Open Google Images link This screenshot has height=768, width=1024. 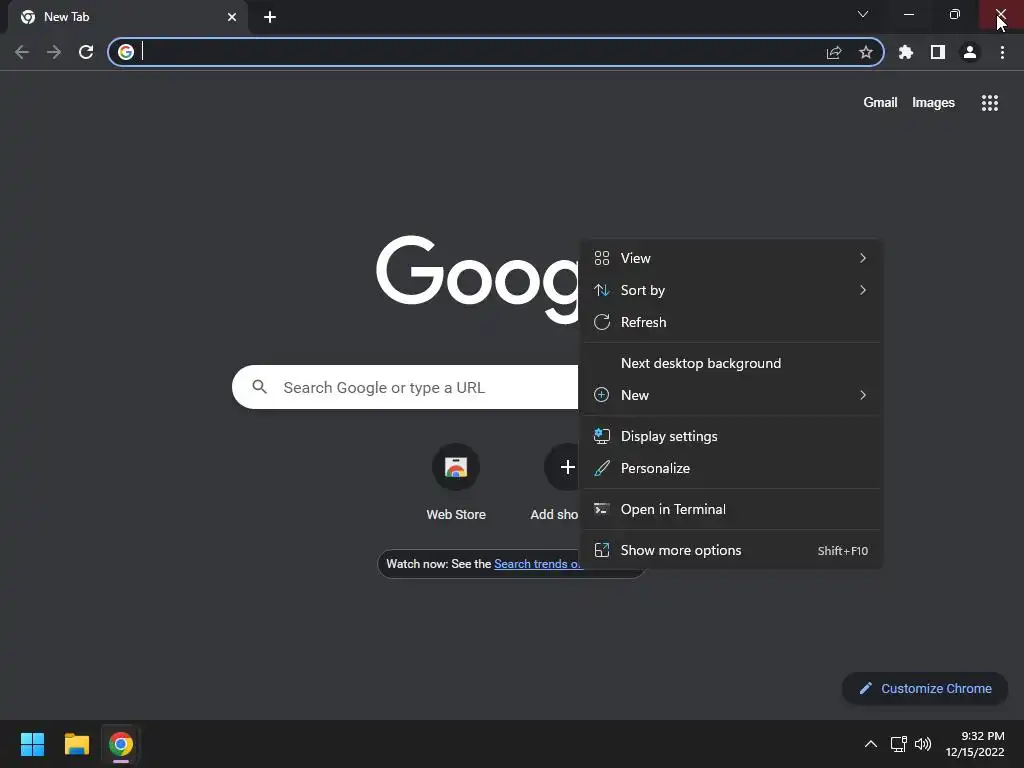point(933,103)
